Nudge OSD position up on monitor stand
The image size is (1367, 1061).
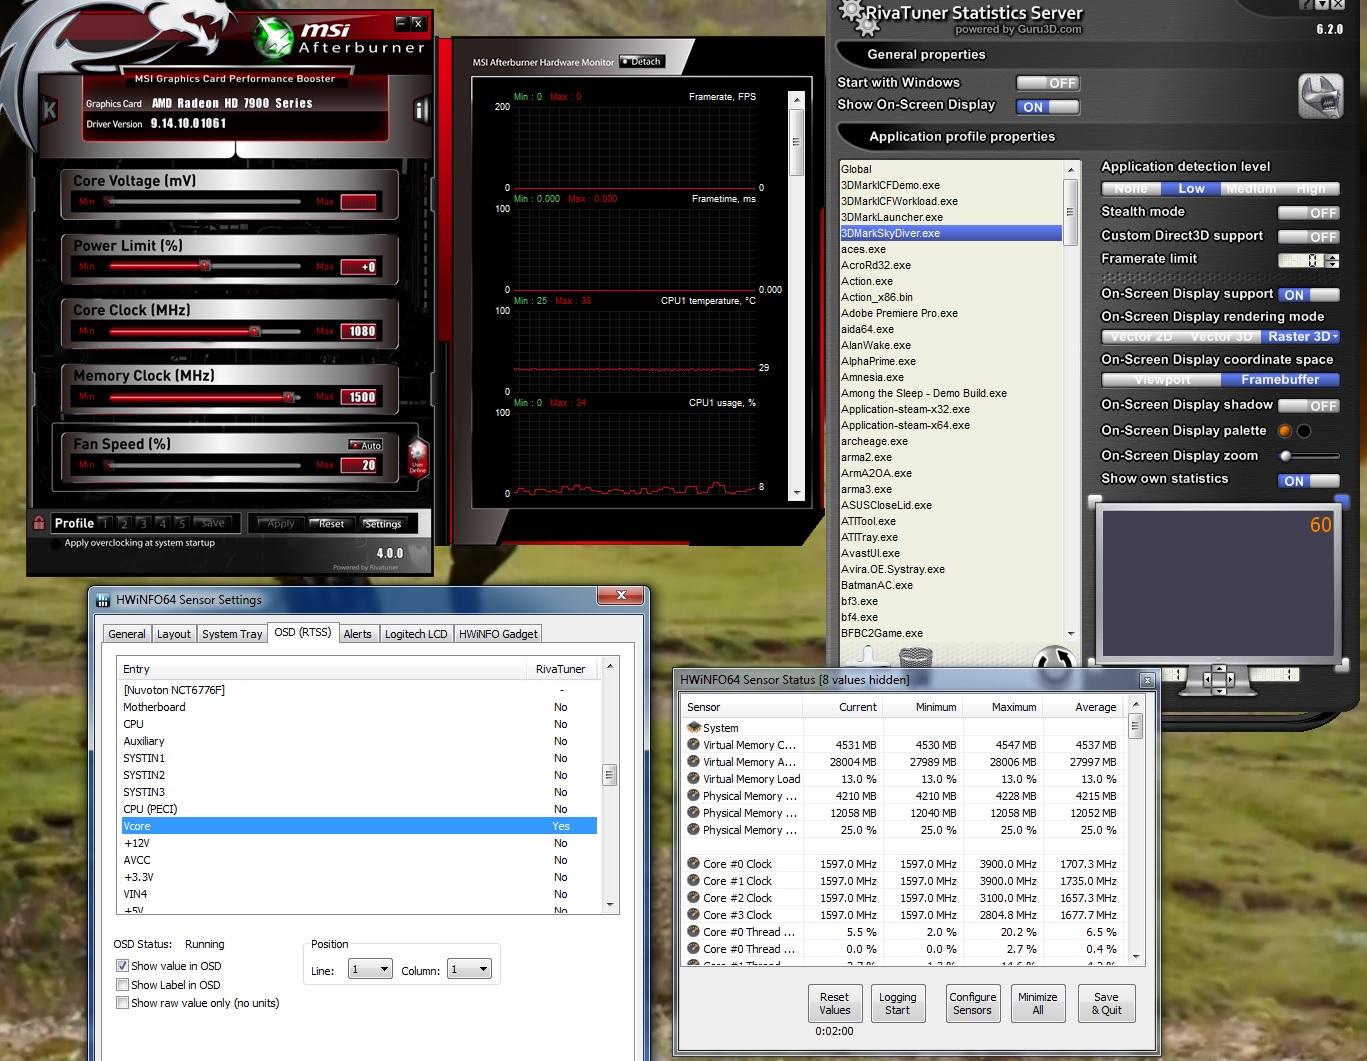(1218, 667)
